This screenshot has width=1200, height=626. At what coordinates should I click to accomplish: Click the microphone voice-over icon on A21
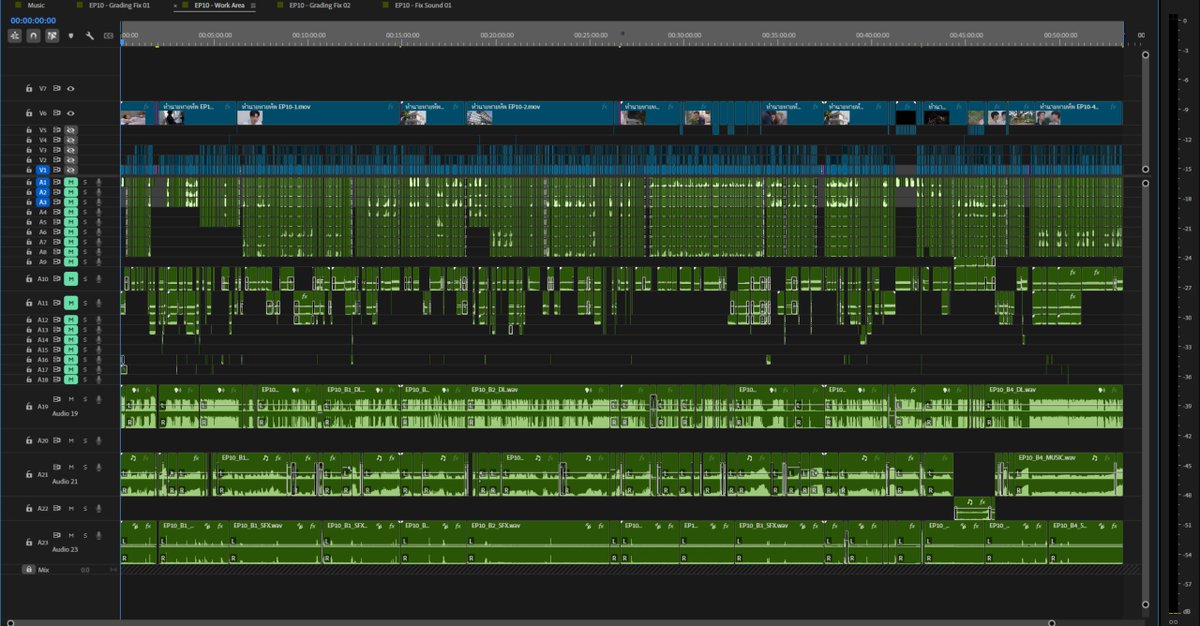point(99,467)
